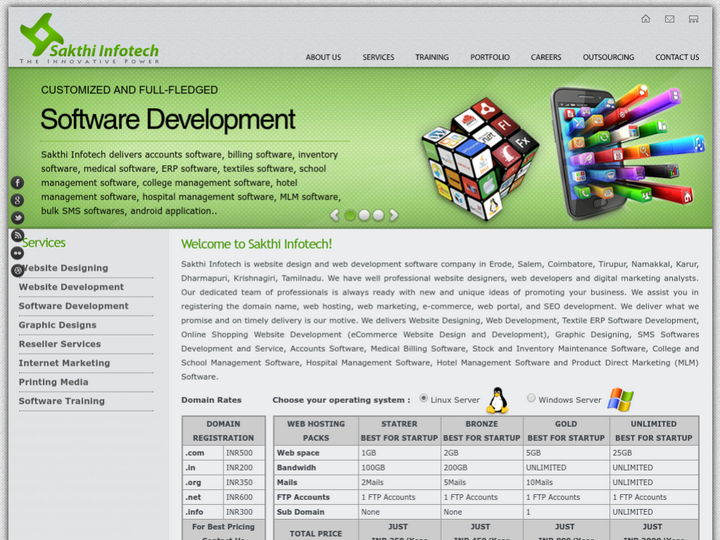Click the Sakthi Infotech logo
The width and height of the screenshot is (720, 540).
(x=89, y=39)
